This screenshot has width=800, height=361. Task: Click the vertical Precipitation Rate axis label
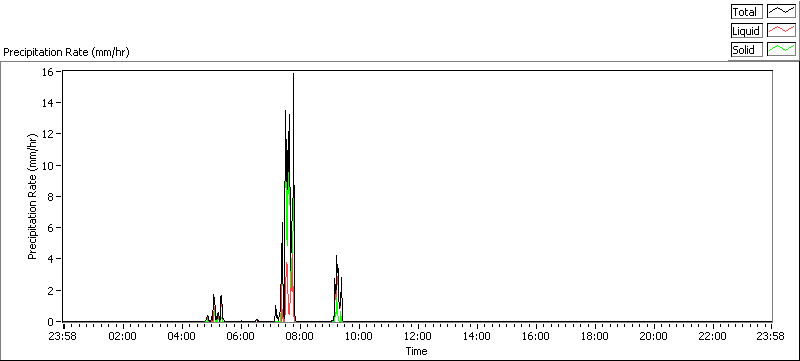point(33,196)
